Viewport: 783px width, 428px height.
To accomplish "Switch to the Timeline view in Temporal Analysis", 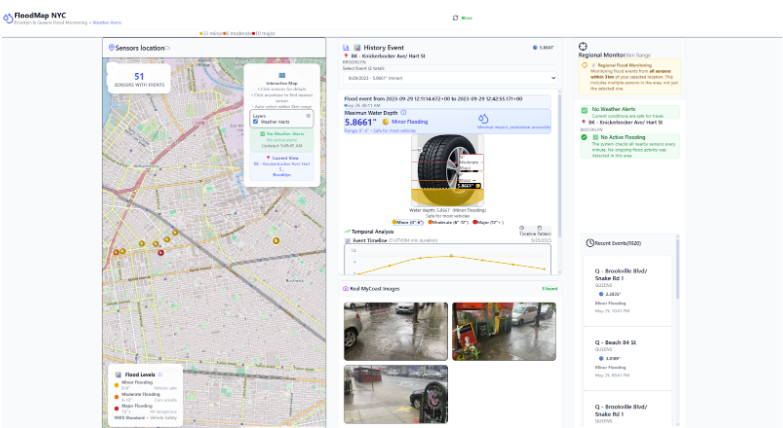I will point(527,231).
